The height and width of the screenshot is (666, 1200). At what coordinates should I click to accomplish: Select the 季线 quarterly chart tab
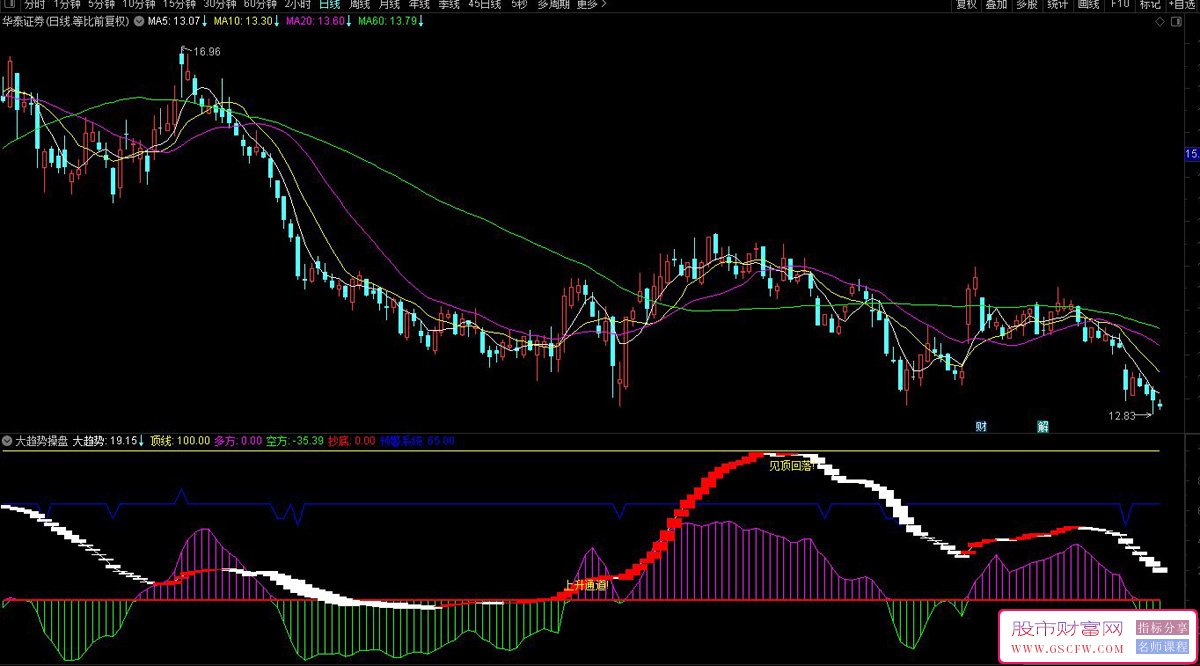point(450,4)
